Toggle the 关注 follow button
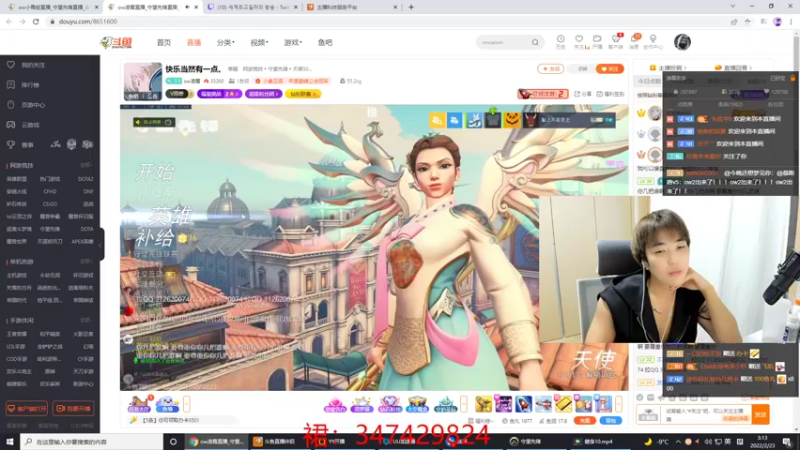 (610, 69)
